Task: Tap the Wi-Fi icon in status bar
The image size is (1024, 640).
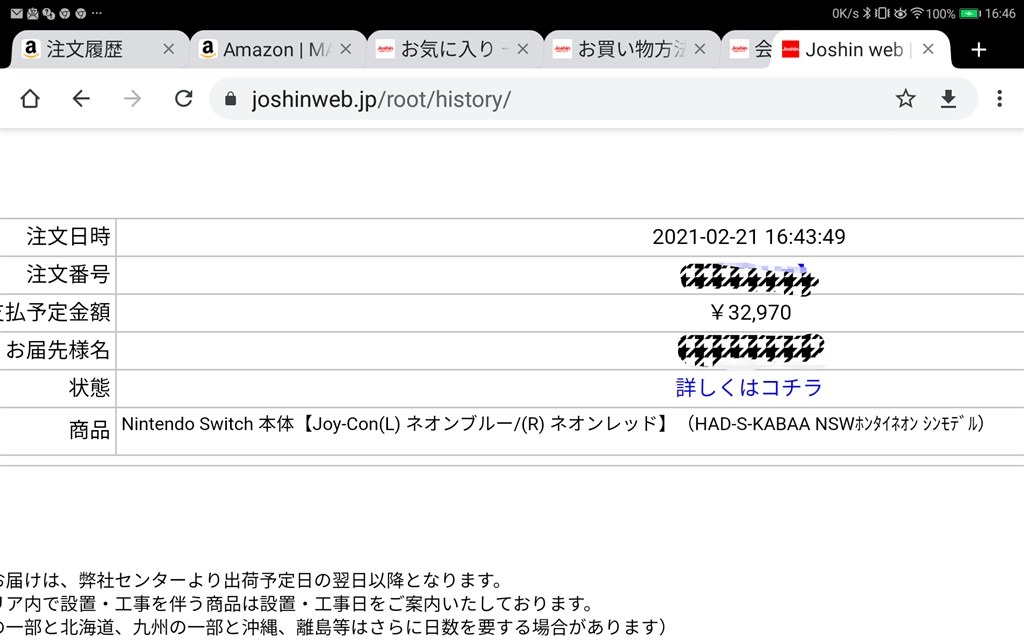Action: pos(917,13)
